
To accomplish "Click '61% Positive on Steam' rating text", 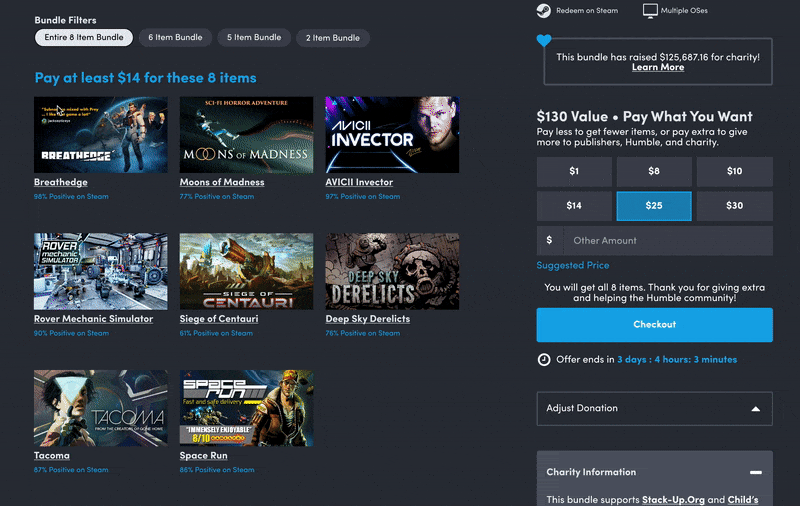I will tap(216, 333).
